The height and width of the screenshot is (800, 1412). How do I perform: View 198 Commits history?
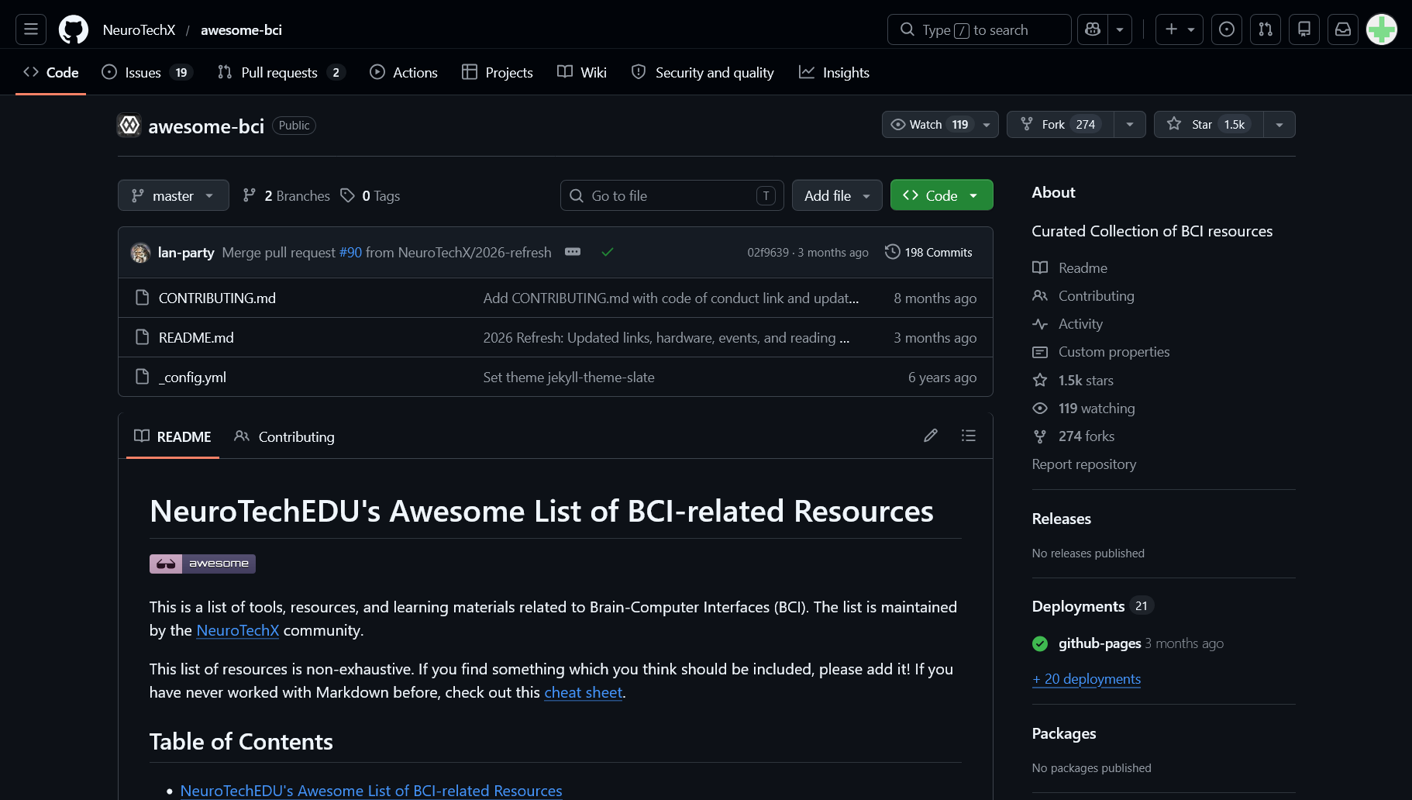929,252
